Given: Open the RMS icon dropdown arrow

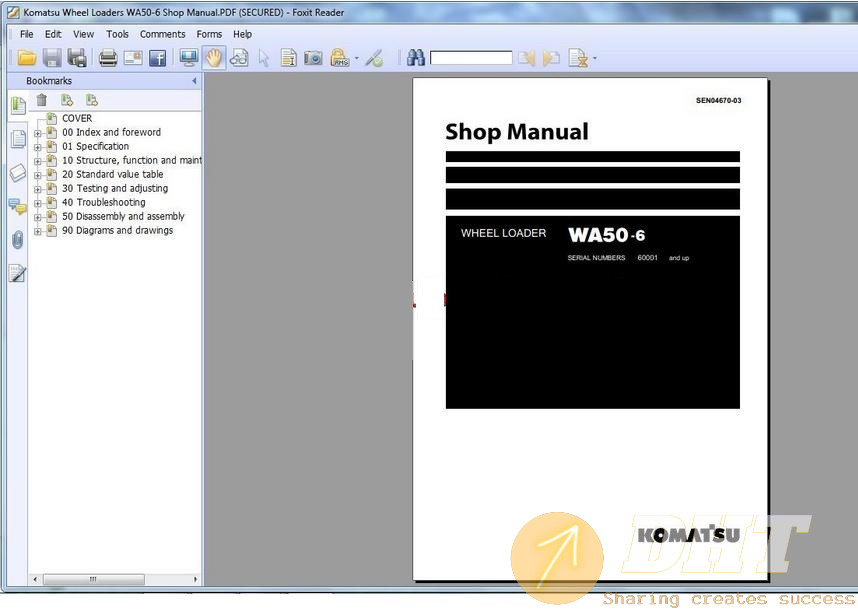Looking at the screenshot, I should pyautogui.click(x=357, y=58).
